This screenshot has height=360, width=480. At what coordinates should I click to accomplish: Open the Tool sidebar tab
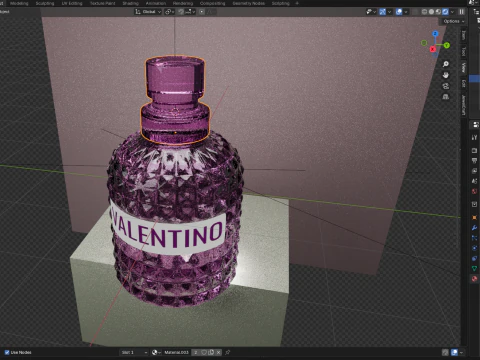point(463,51)
